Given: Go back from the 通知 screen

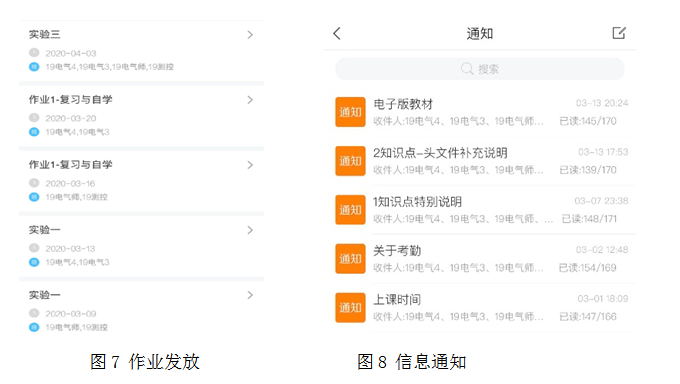Looking at the screenshot, I should coord(337,33).
